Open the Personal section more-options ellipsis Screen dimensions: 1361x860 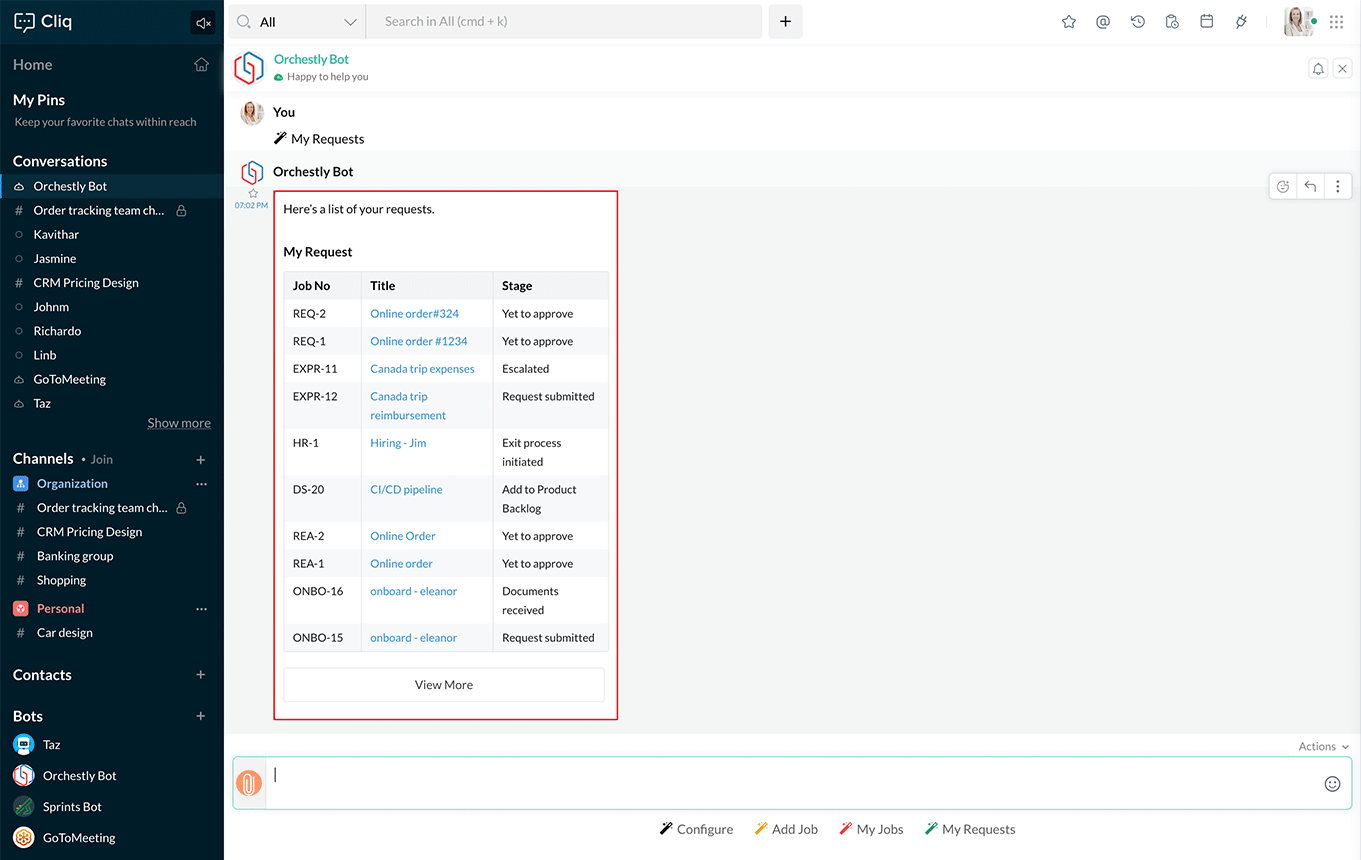coord(201,609)
